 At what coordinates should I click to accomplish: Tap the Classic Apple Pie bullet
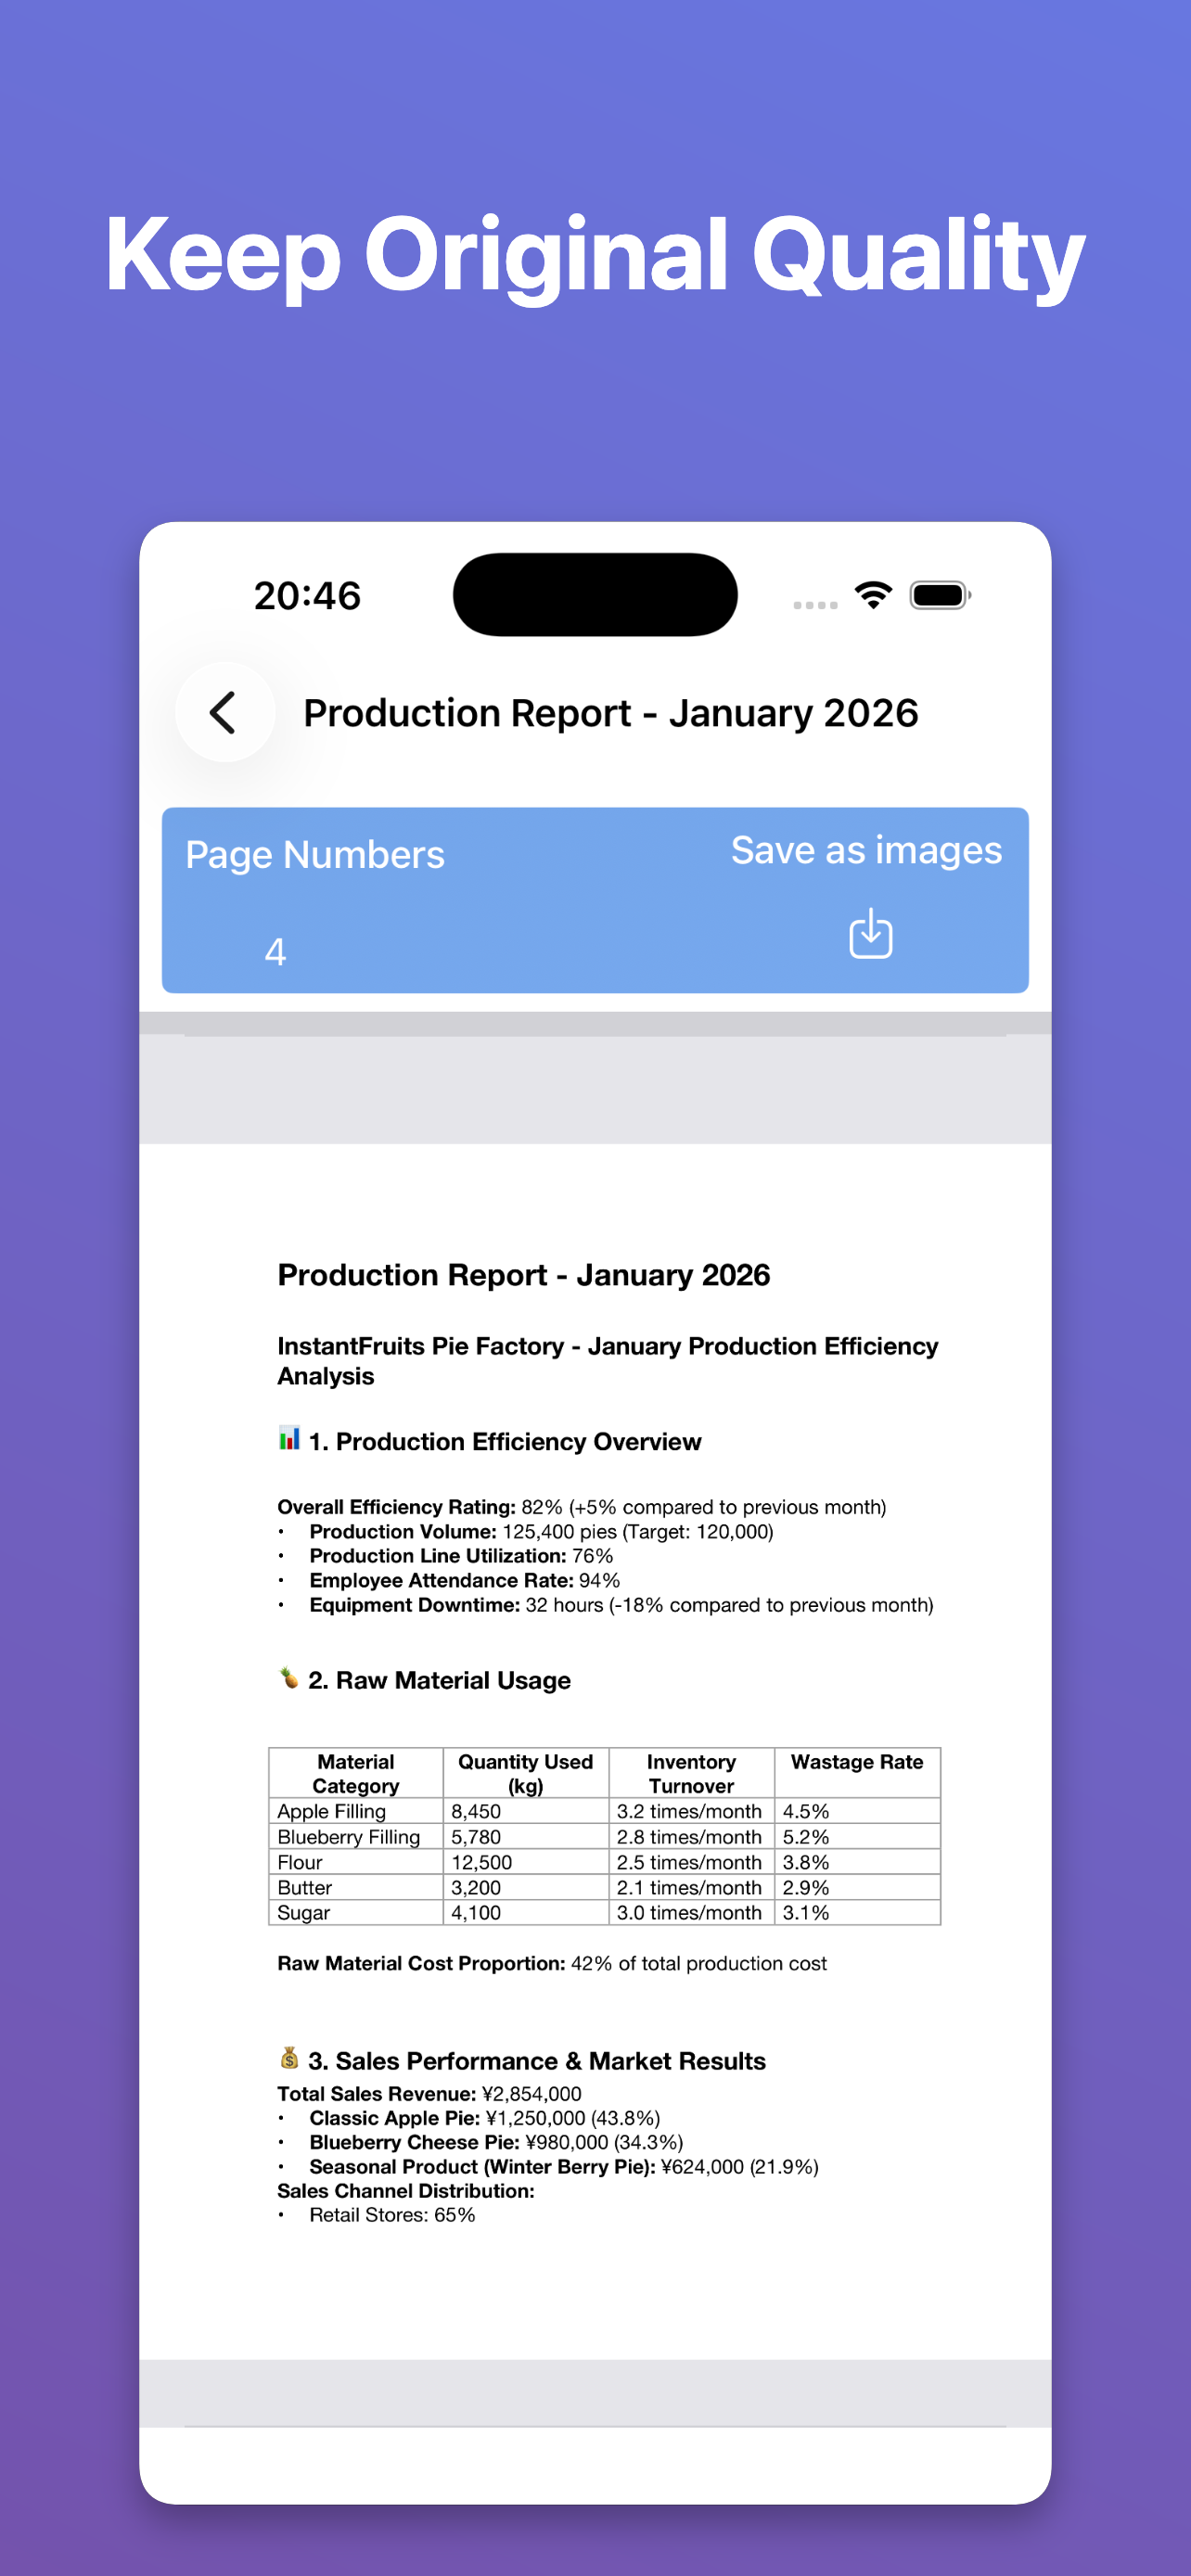point(484,2118)
